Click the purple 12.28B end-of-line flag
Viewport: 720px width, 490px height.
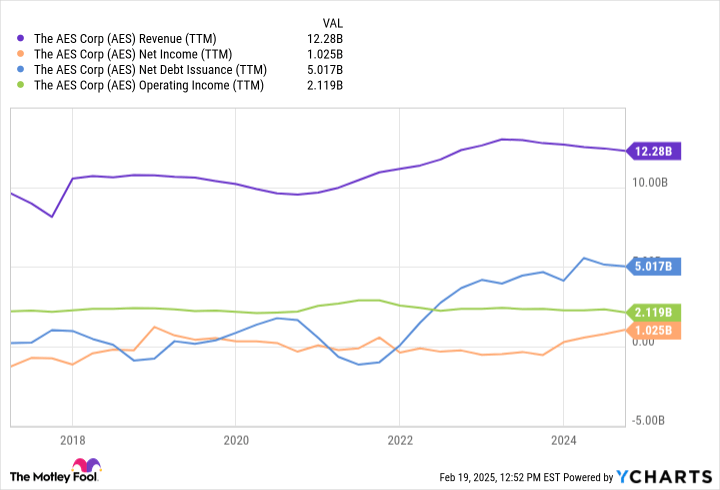tap(654, 151)
